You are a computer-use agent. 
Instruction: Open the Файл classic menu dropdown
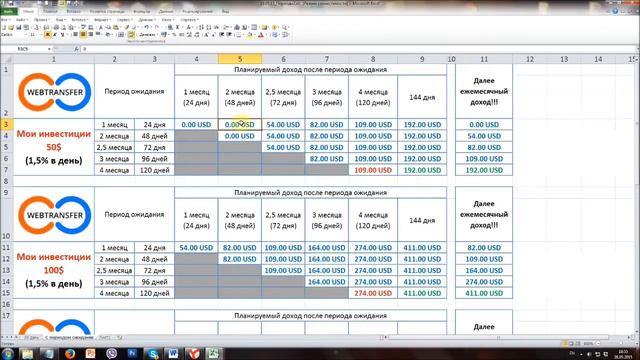[22, 20]
